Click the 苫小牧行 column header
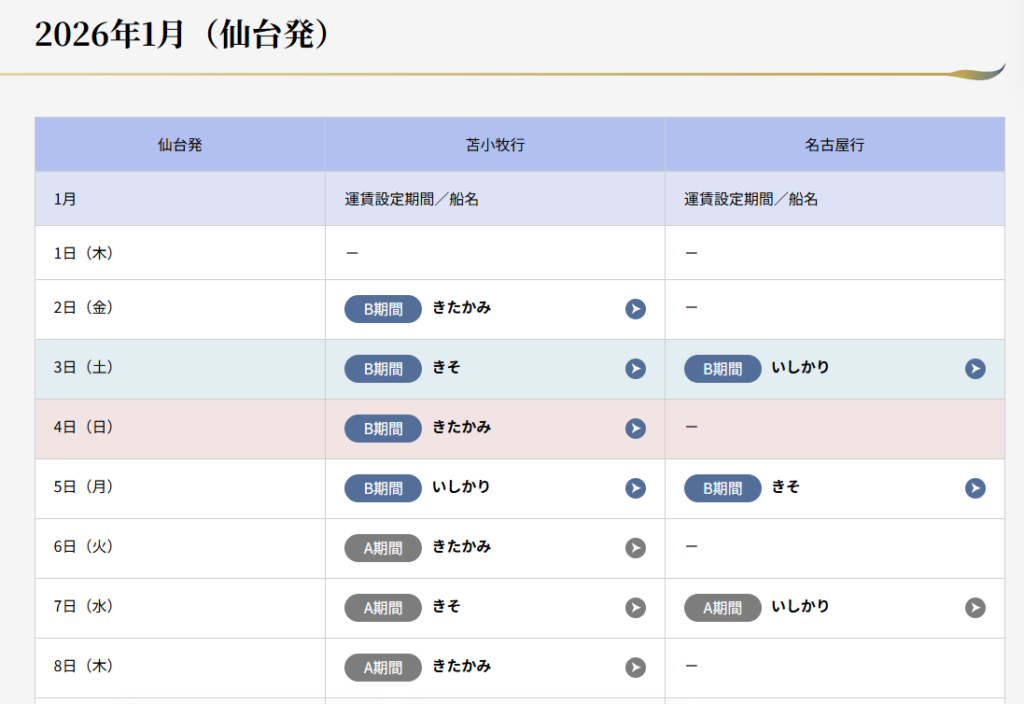The image size is (1024, 704). coord(495,145)
